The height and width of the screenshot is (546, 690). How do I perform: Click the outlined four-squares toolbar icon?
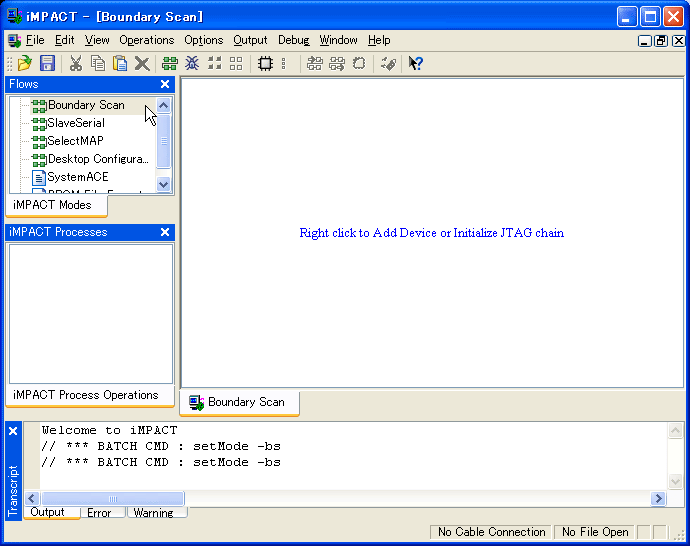236,63
